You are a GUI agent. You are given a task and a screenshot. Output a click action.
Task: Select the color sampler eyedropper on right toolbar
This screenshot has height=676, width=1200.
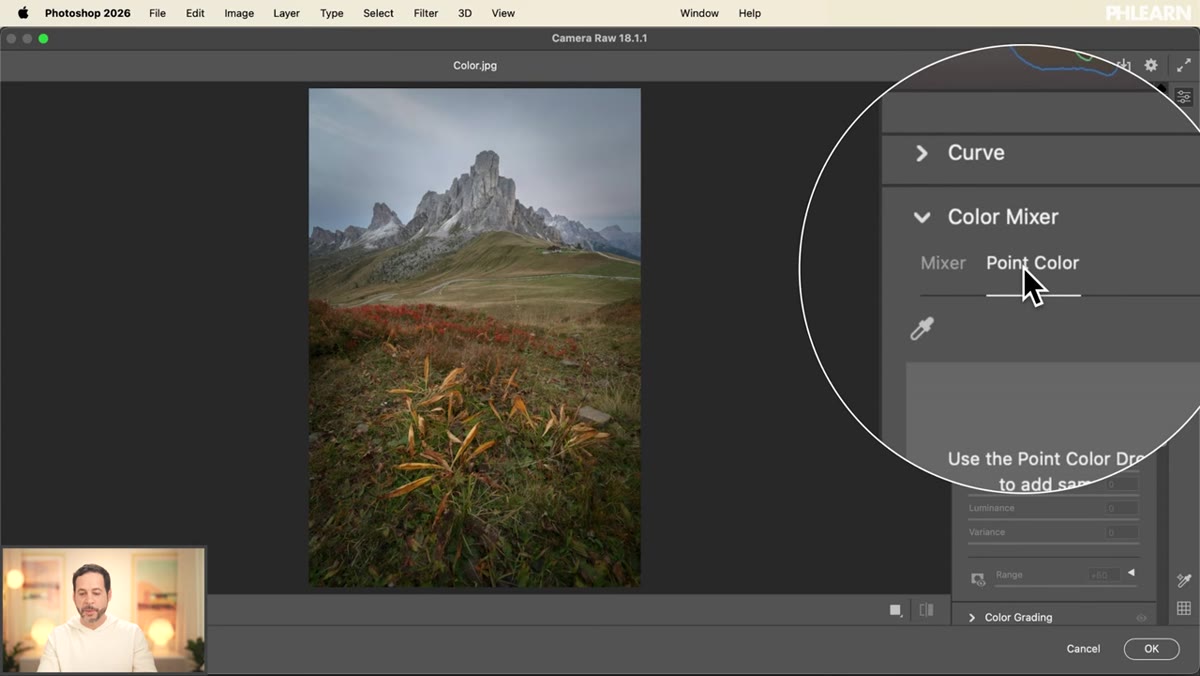coord(1184,581)
